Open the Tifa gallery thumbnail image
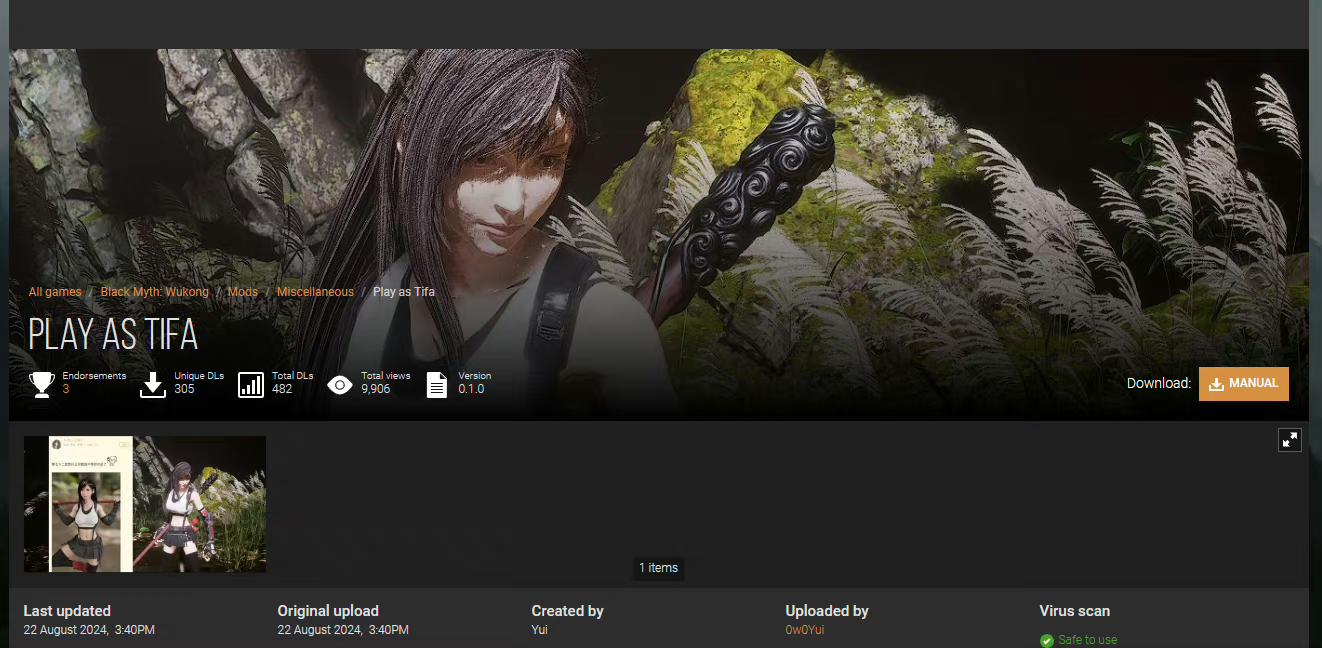This screenshot has width=1322, height=648. [x=145, y=504]
